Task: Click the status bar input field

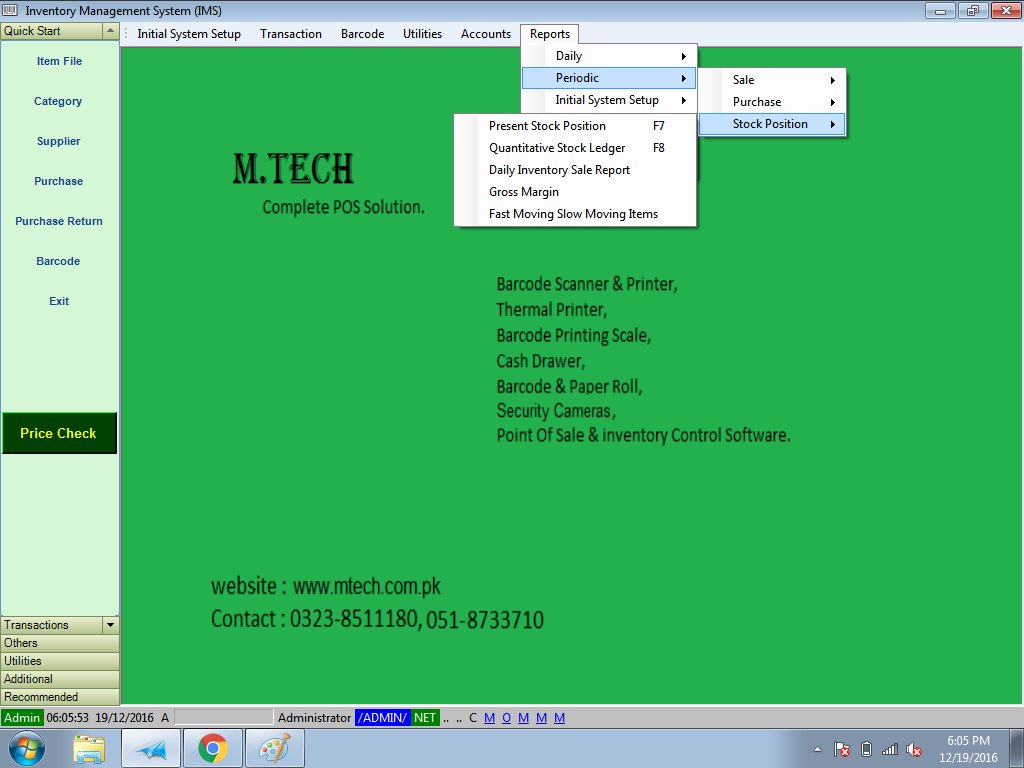Action: point(223,718)
